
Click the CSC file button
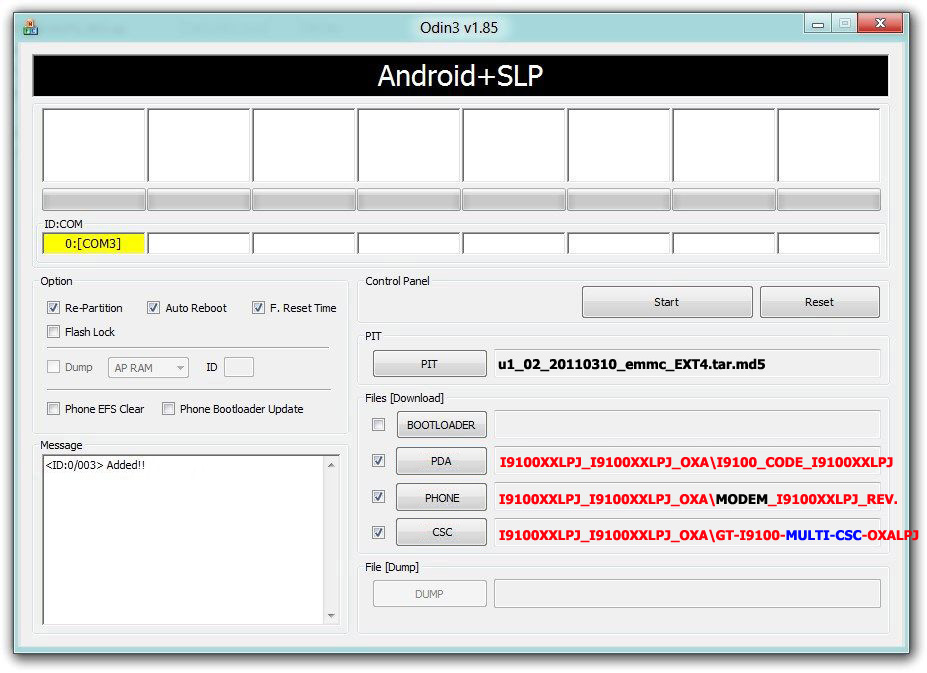(x=441, y=532)
